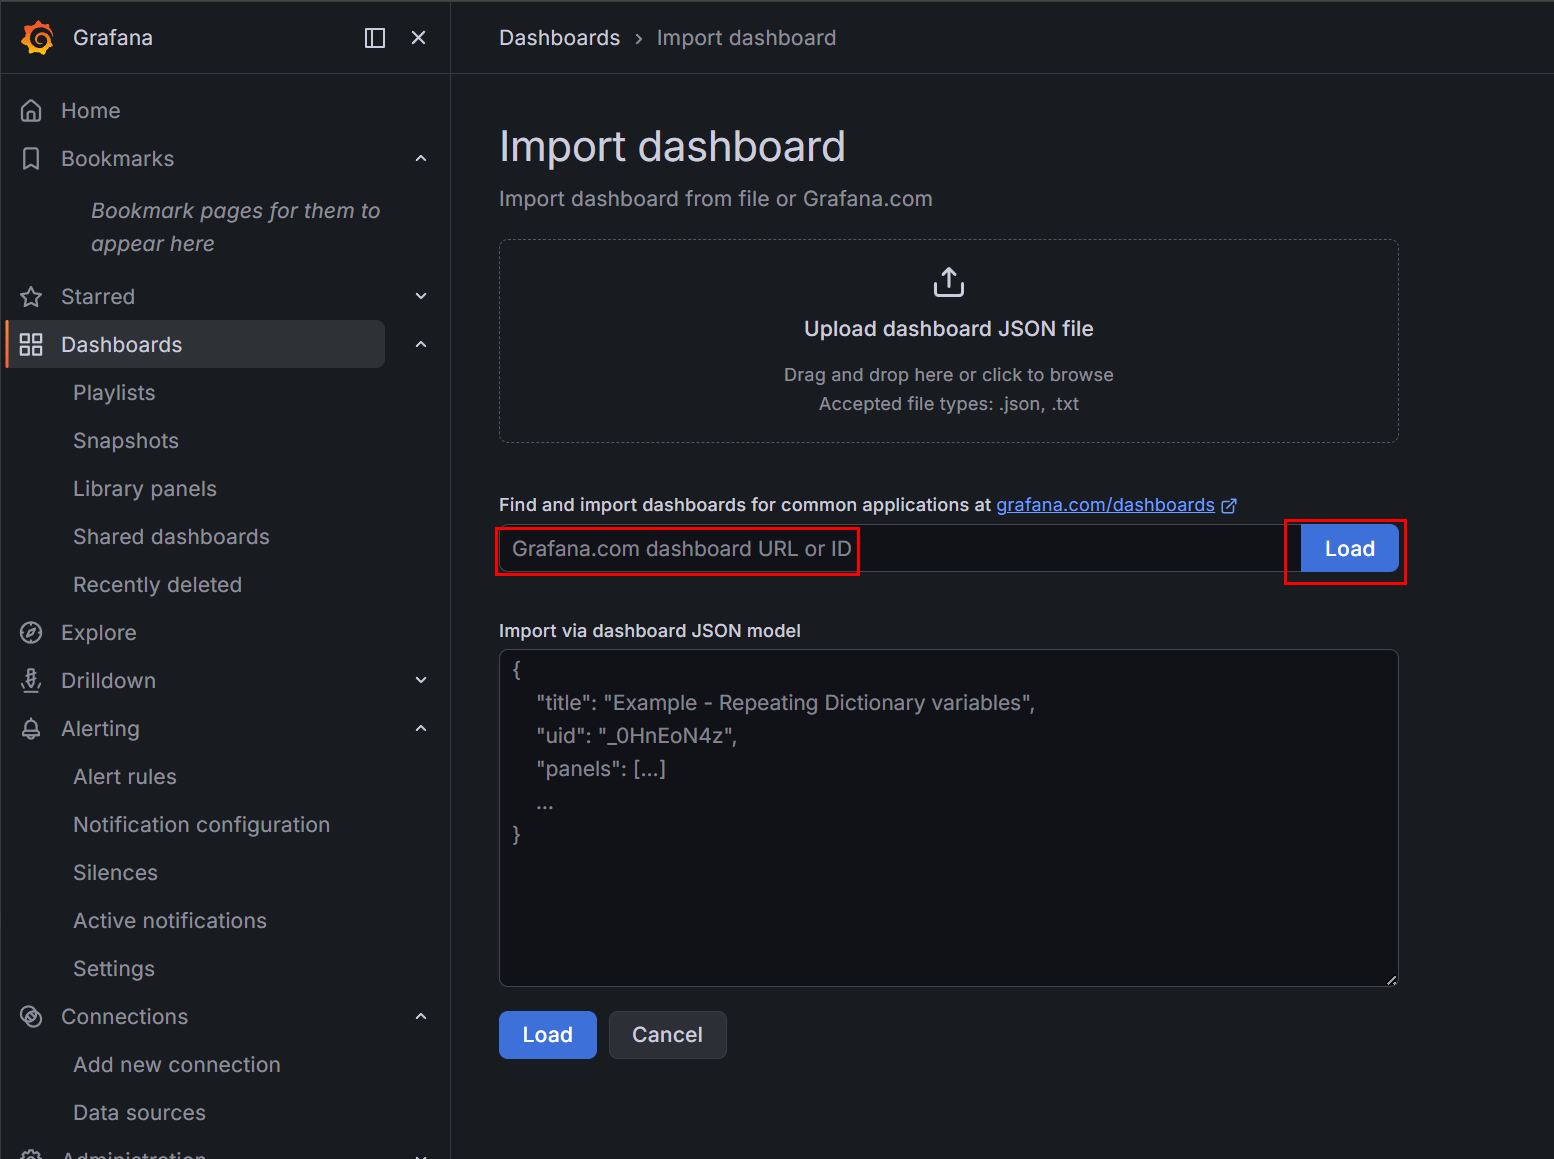Viewport: 1554px width, 1159px height.
Task: Open Drilldown in the sidebar
Action: point(109,681)
